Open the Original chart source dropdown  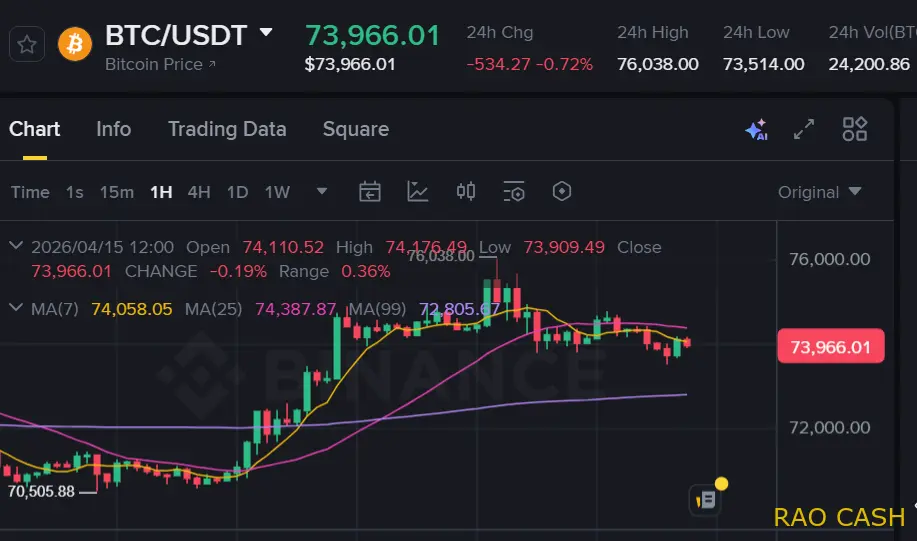pos(819,192)
